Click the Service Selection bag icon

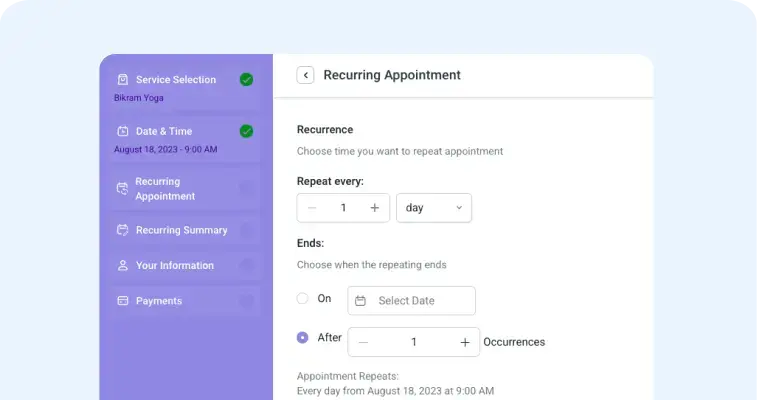pyautogui.click(x=123, y=79)
